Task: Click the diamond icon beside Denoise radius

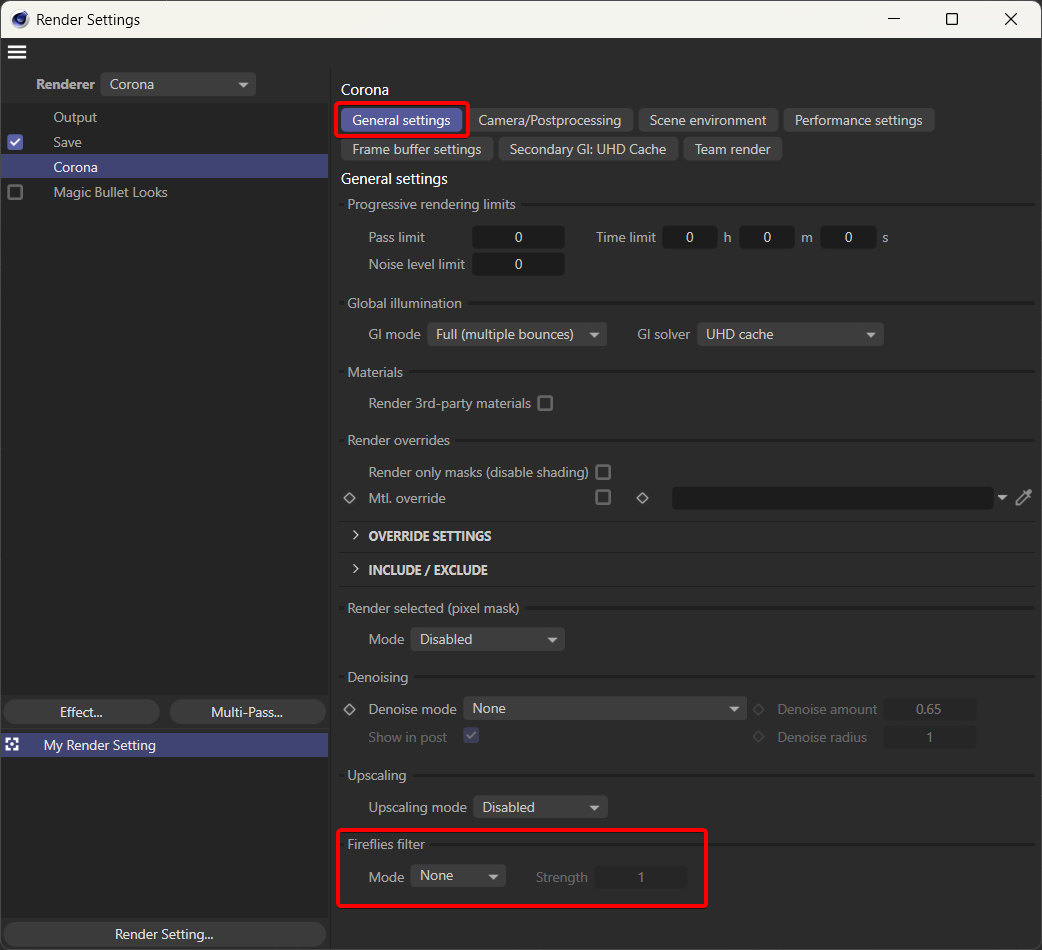Action: point(758,737)
